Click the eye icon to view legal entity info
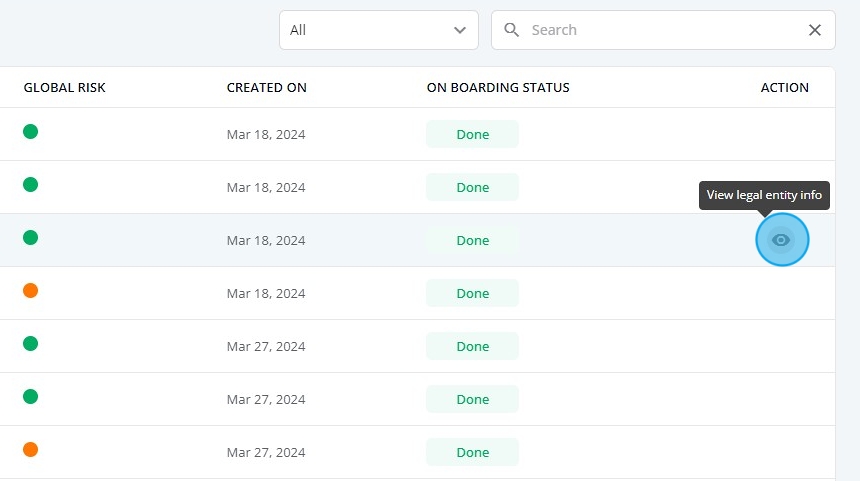The width and height of the screenshot is (860, 481). click(781, 240)
